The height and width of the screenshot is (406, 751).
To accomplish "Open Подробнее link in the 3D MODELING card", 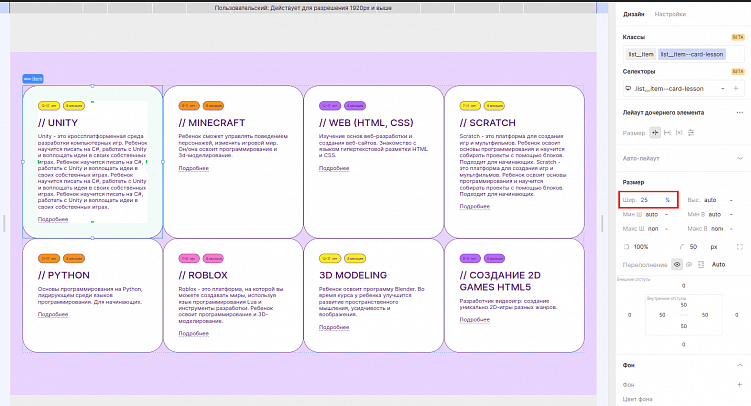I will (334, 327).
